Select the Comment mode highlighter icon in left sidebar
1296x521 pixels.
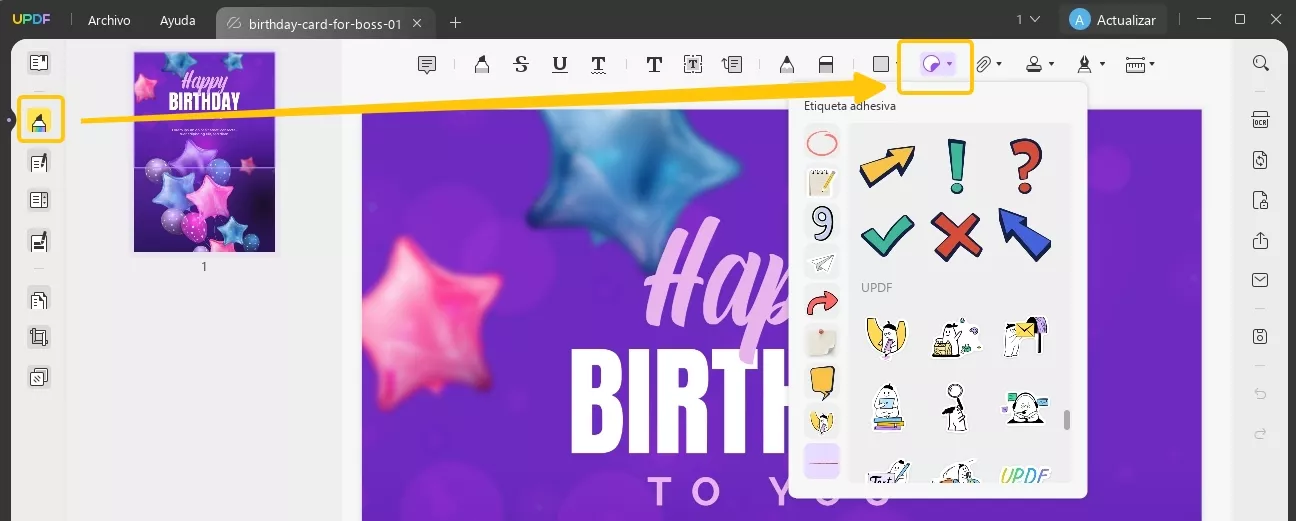click(x=39, y=123)
